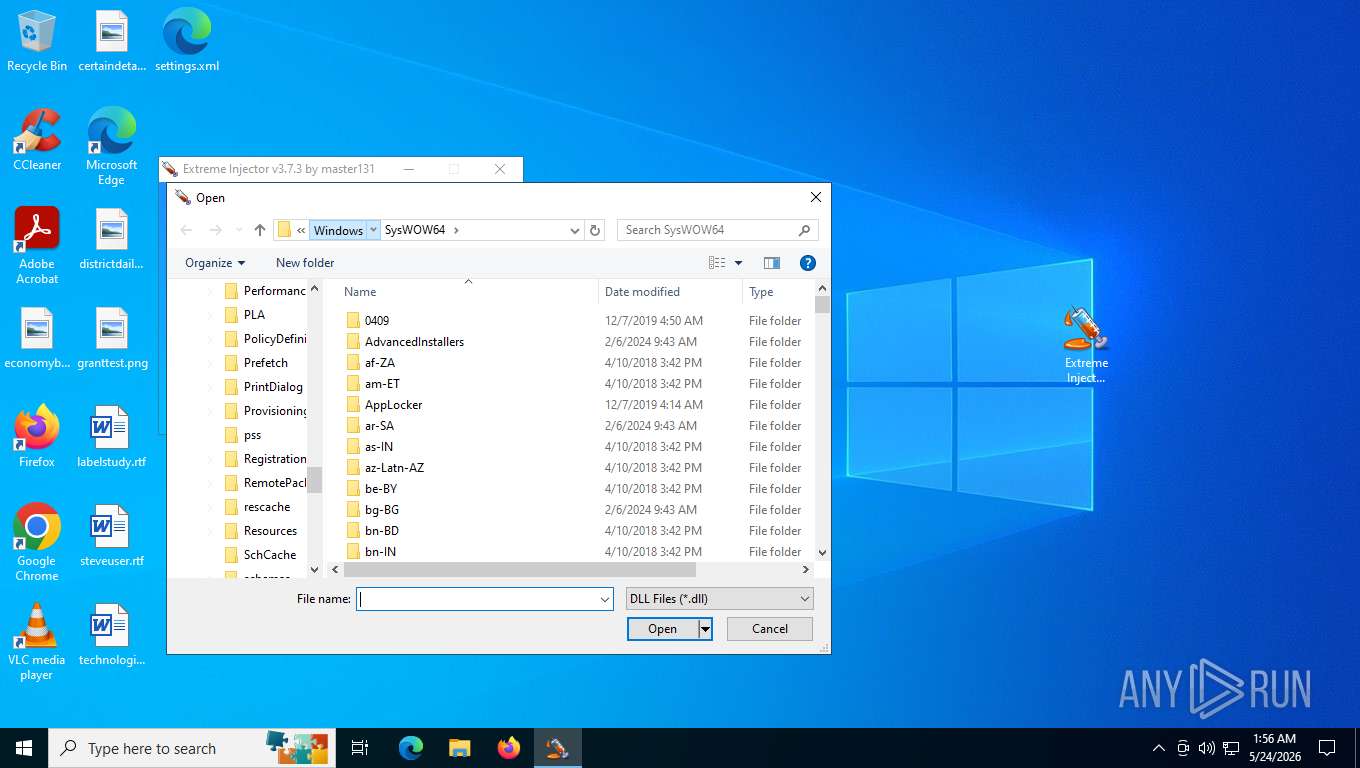
Task: Click the Open button's split arrow
Action: tap(705, 629)
